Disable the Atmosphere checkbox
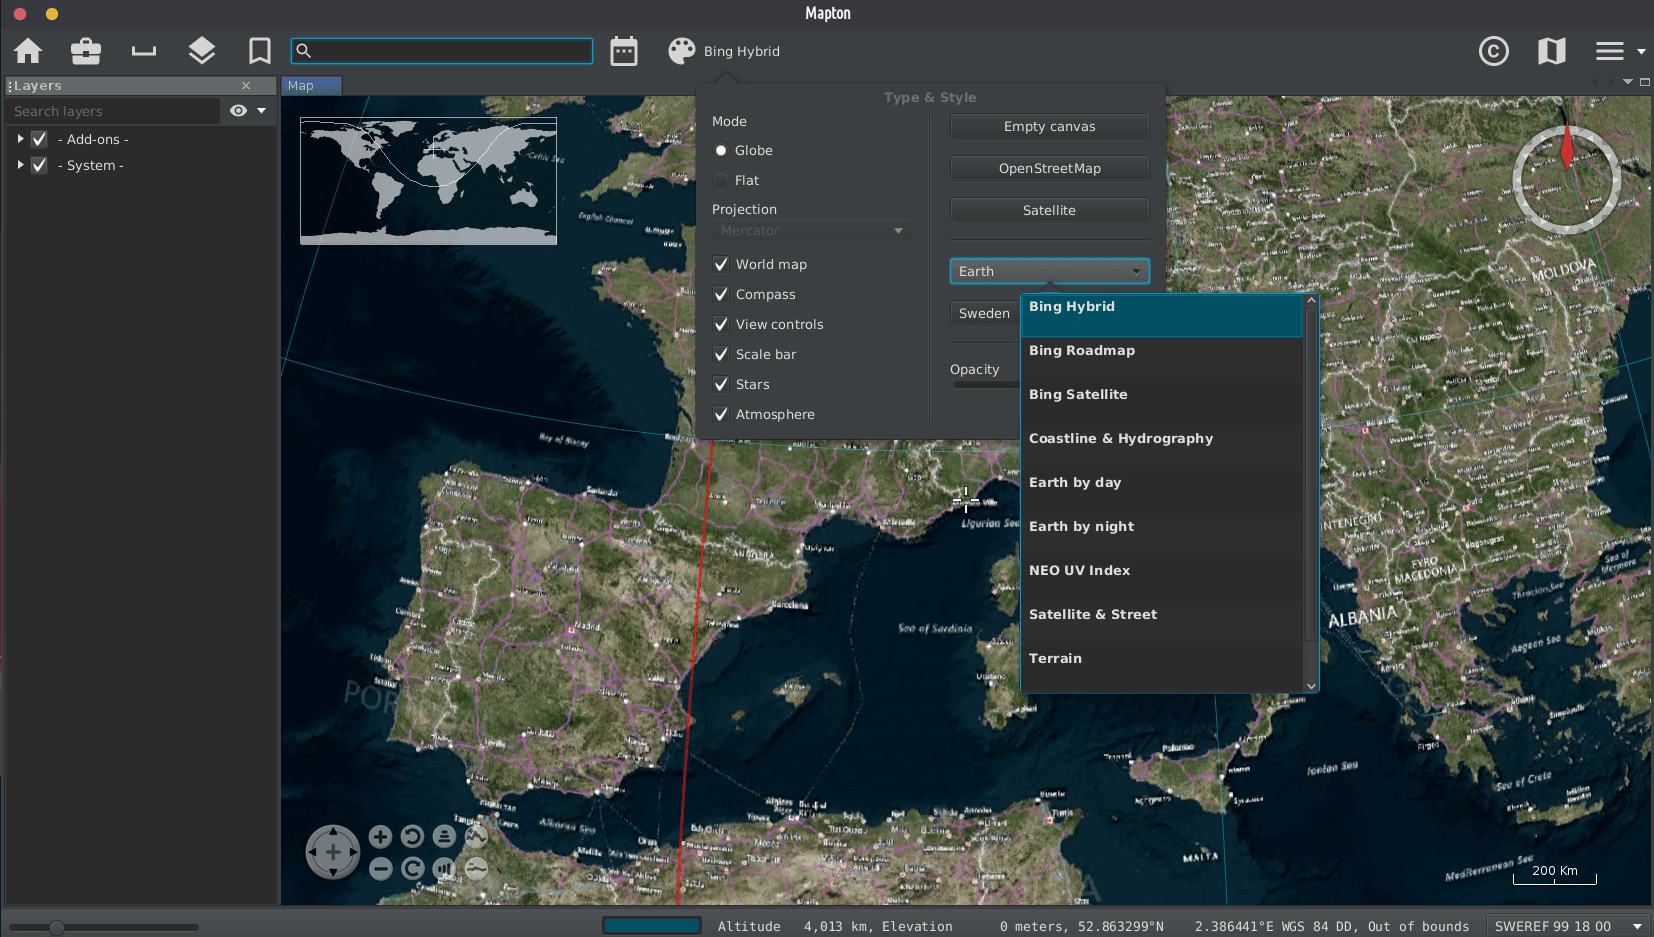Image resolution: width=1654 pixels, height=937 pixels. (721, 415)
